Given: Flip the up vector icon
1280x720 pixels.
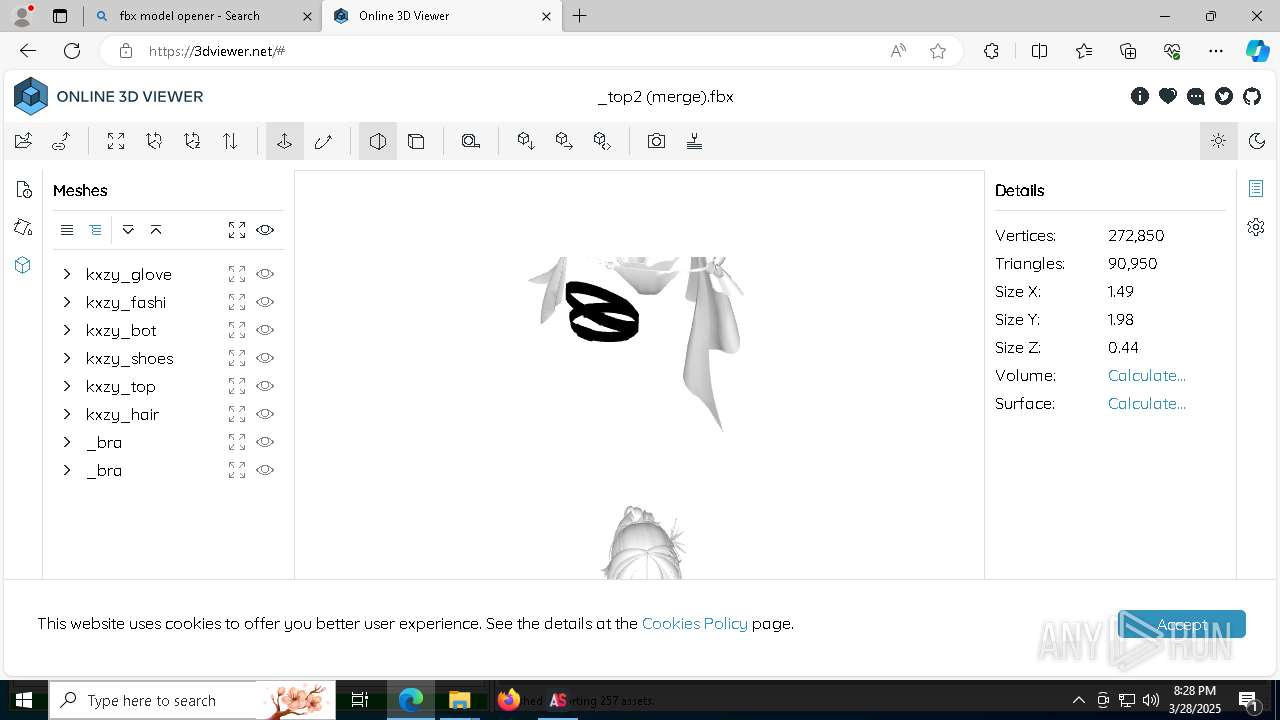Looking at the screenshot, I should tap(230, 141).
